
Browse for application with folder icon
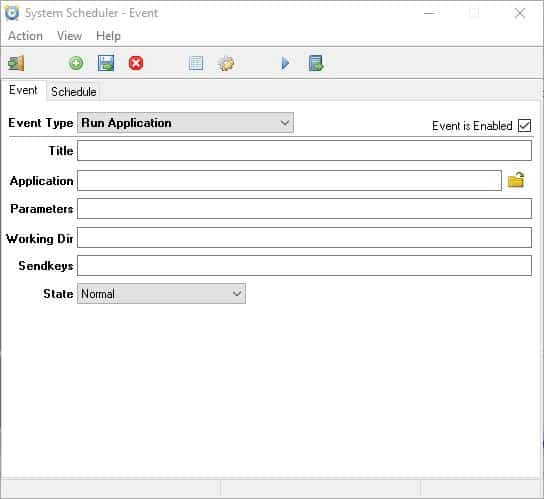tap(516, 180)
